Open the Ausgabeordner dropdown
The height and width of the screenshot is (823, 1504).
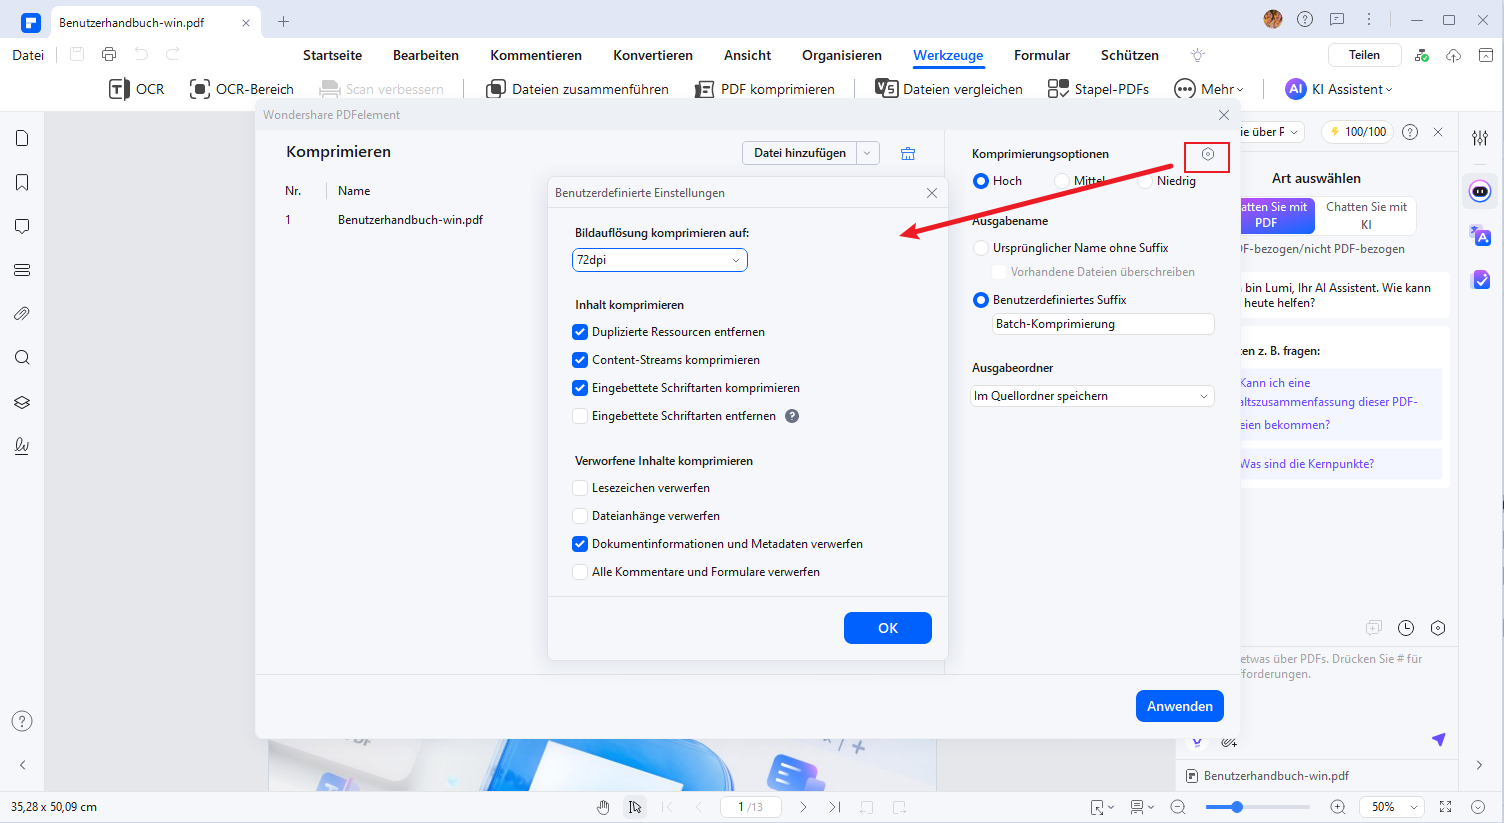pos(1092,396)
